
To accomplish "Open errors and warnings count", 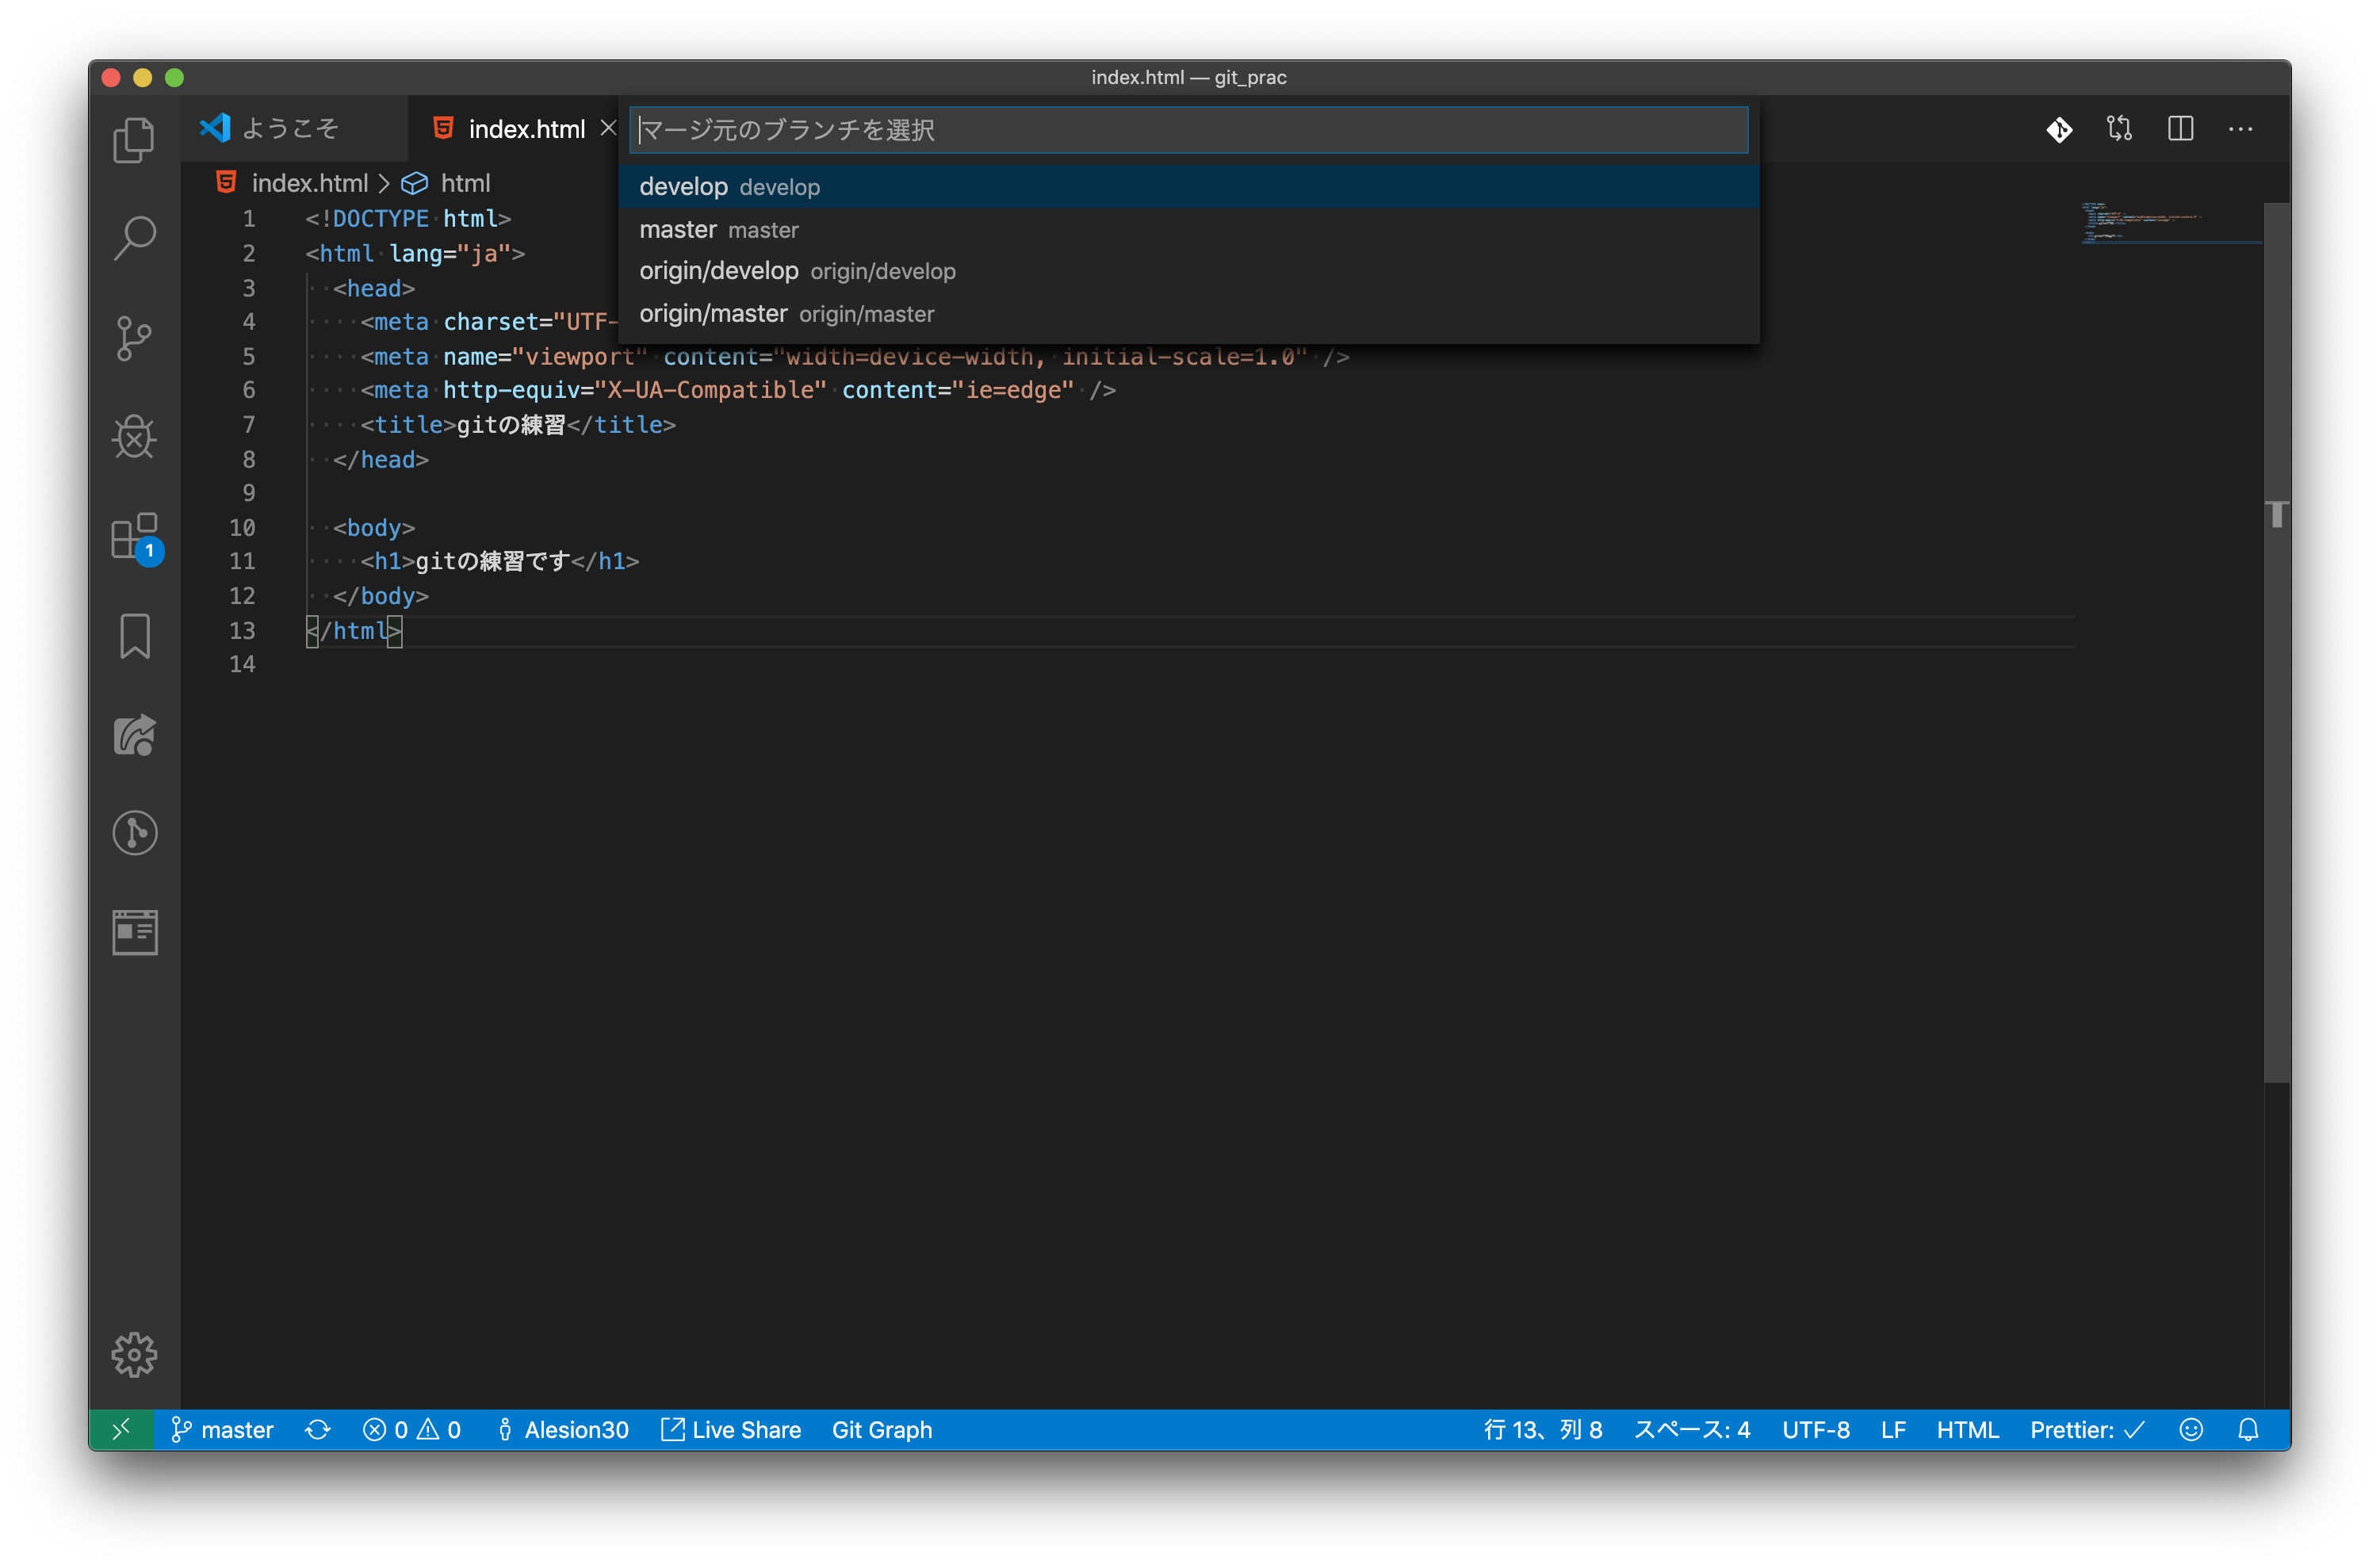I will click(x=412, y=1430).
